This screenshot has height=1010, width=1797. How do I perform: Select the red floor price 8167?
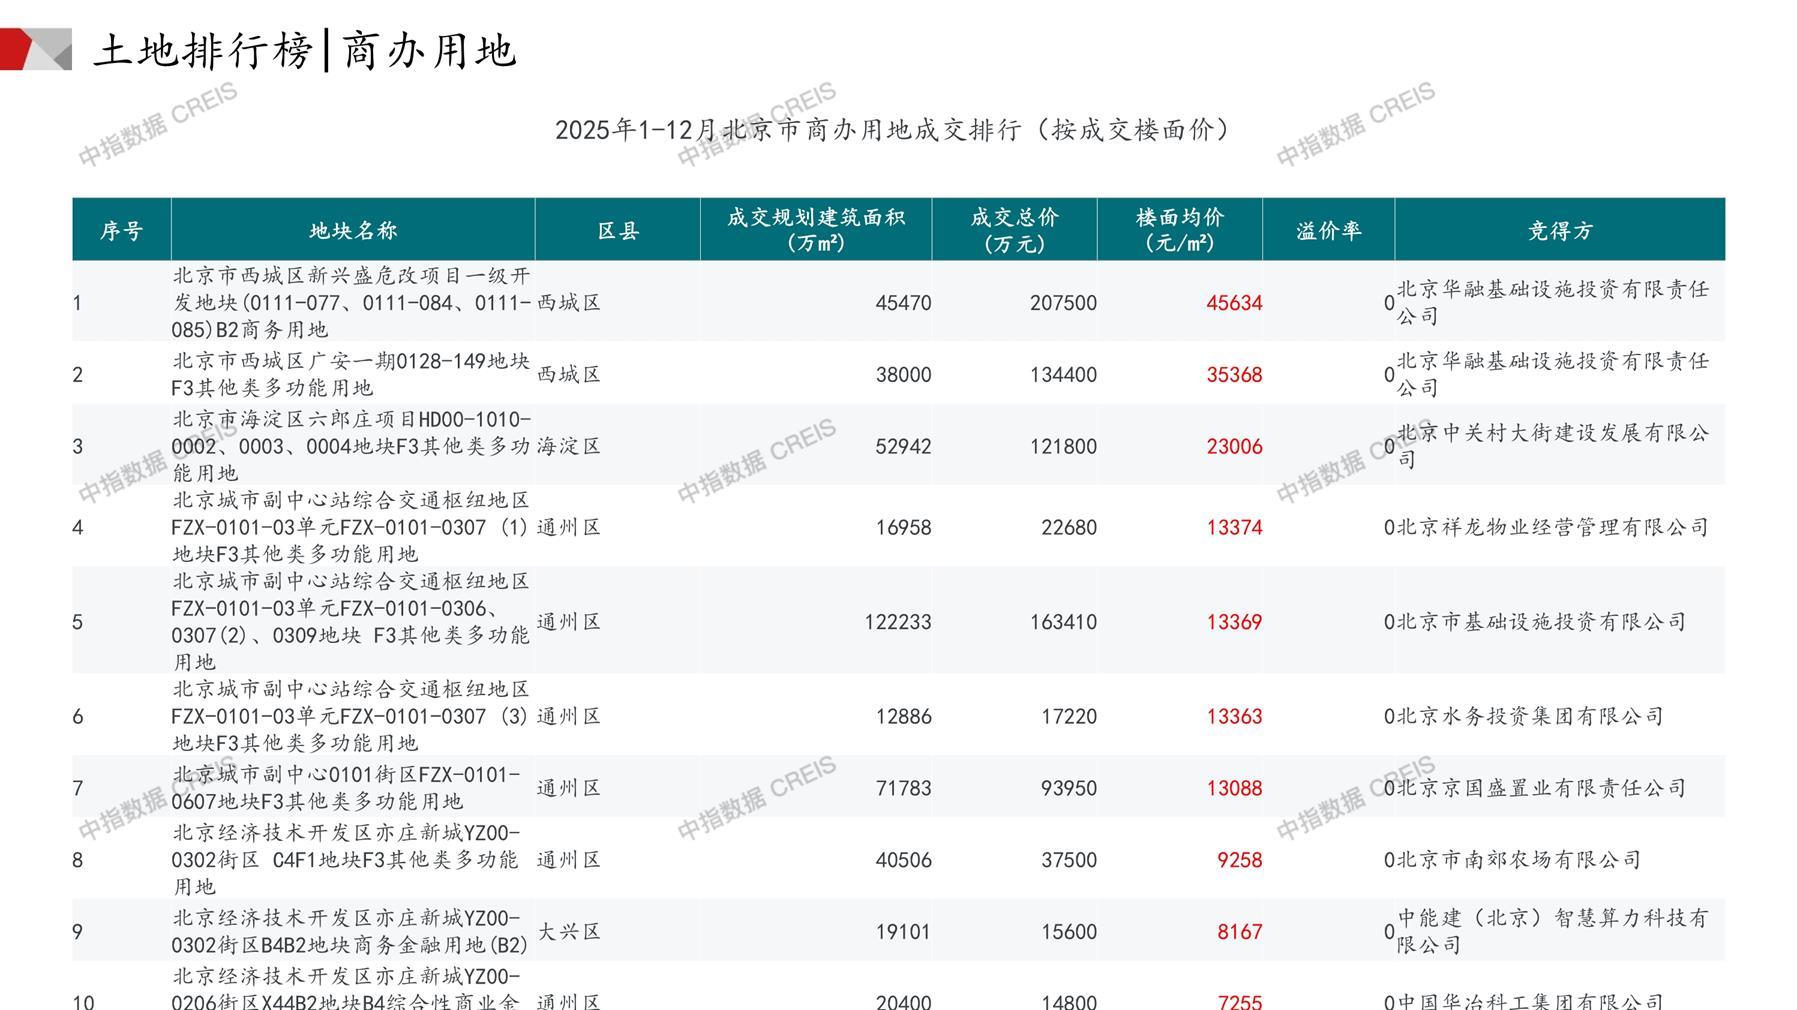coord(1239,932)
